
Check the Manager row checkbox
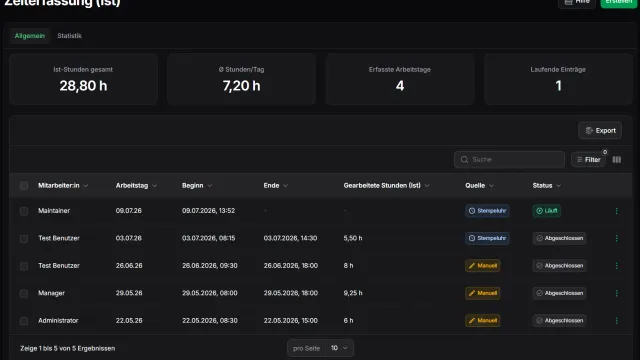coord(24,293)
